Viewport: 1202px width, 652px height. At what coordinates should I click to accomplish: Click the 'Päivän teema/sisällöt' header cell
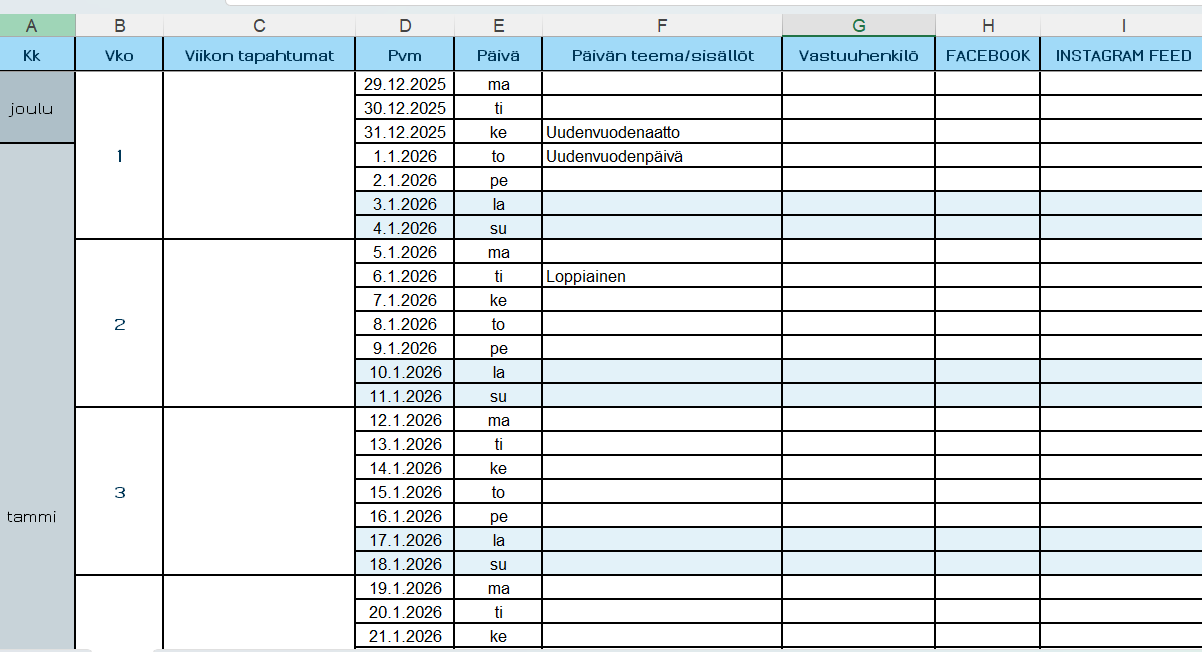coord(662,56)
